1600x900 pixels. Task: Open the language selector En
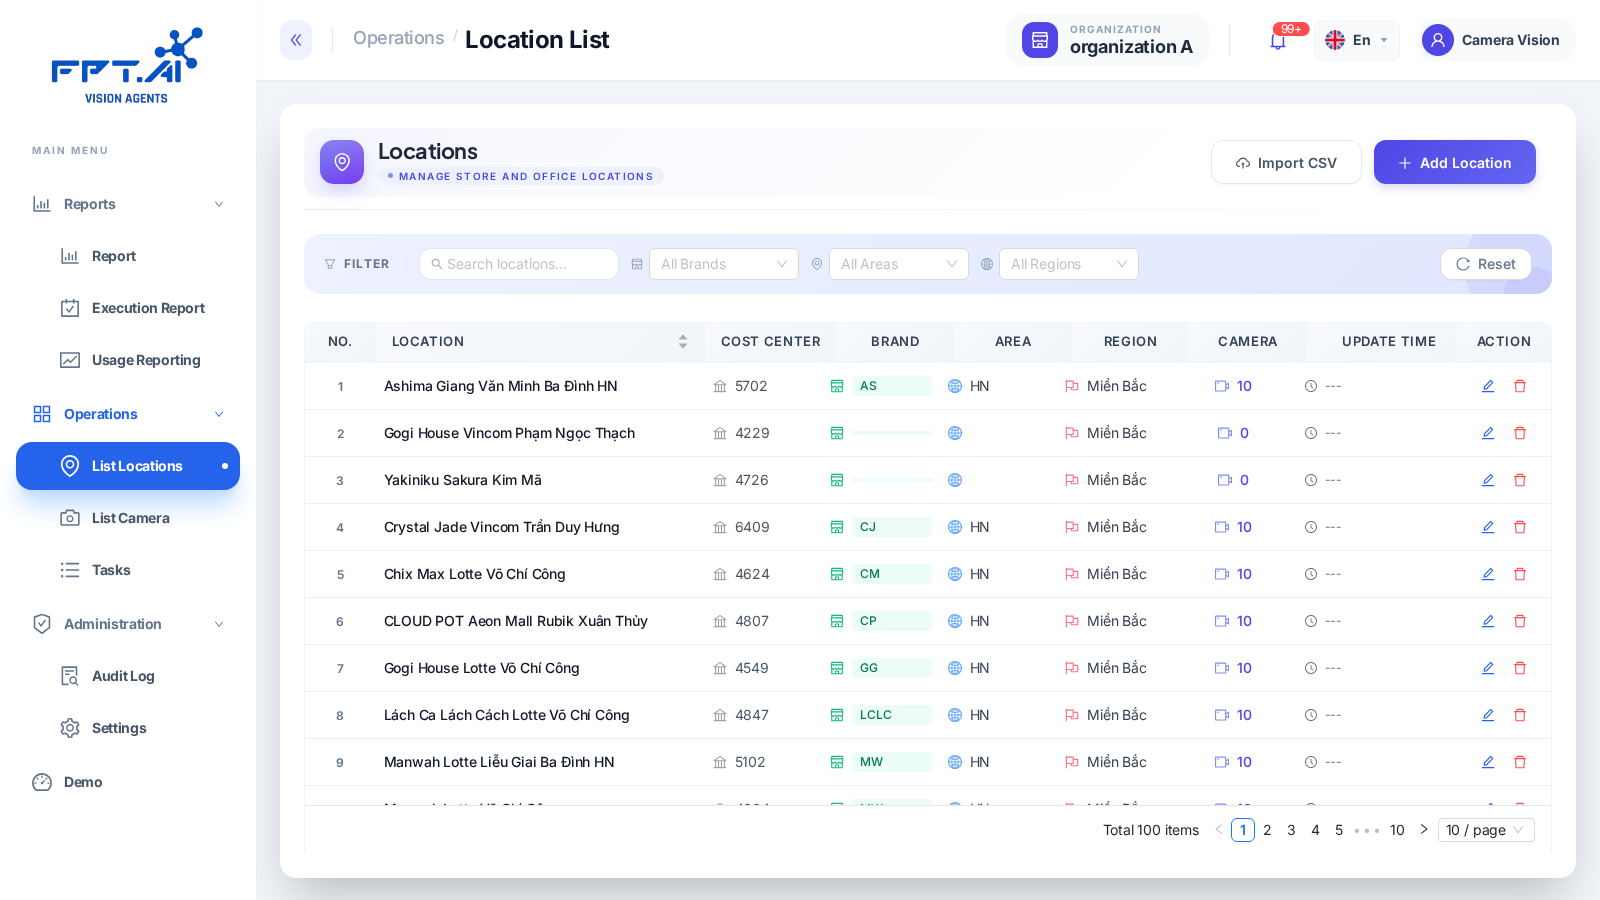pyautogui.click(x=1356, y=40)
